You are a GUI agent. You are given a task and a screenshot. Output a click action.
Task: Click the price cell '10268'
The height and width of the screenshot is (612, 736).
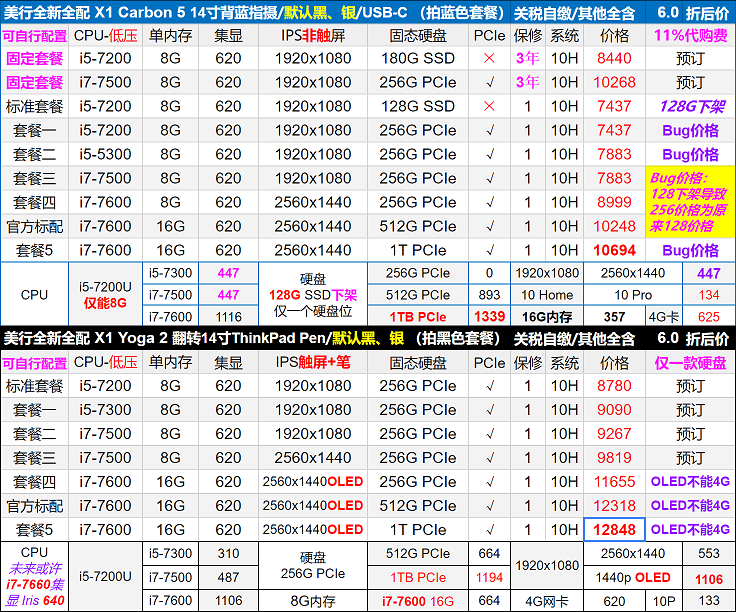click(x=614, y=82)
